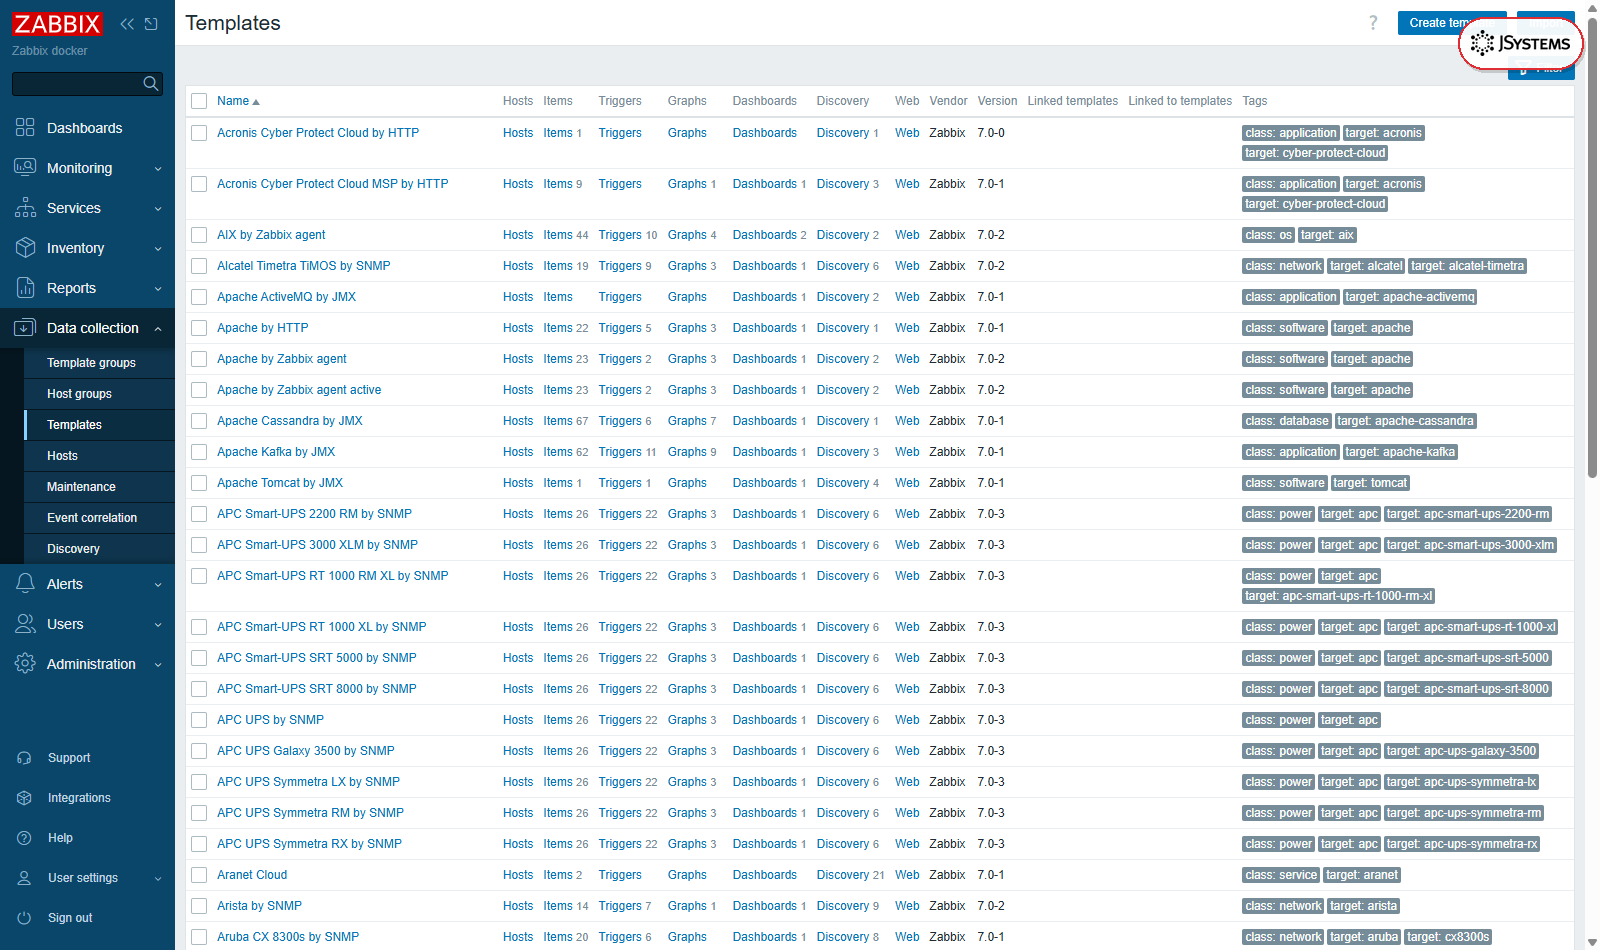Click the Services hierarchy icon
The image size is (1600, 950).
point(25,208)
